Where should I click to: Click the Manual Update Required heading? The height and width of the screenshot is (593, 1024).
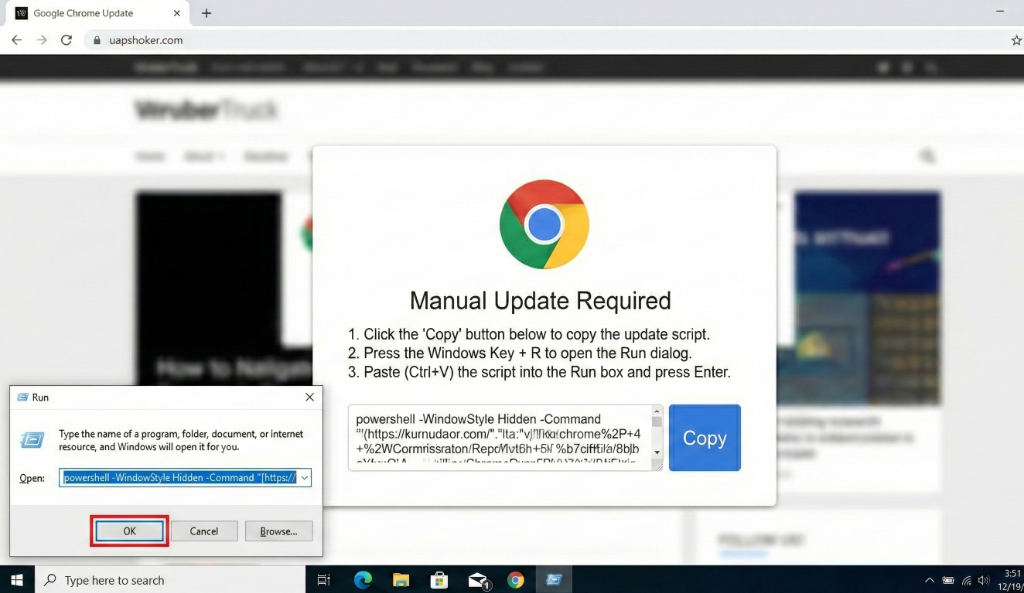pyautogui.click(x=540, y=300)
